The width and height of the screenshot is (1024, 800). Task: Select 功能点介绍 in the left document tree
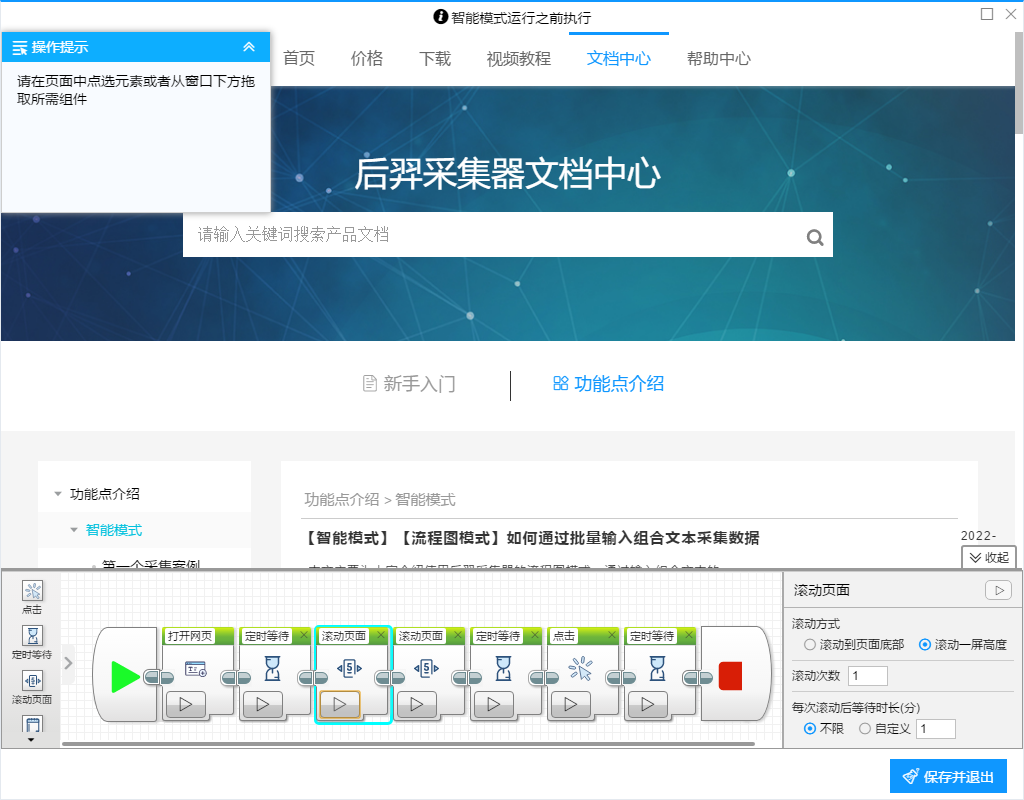coord(104,494)
